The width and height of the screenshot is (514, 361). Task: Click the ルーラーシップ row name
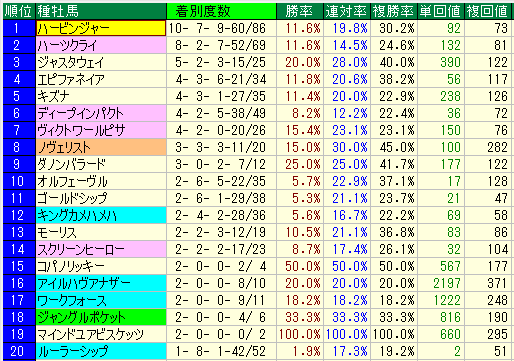tap(101, 351)
